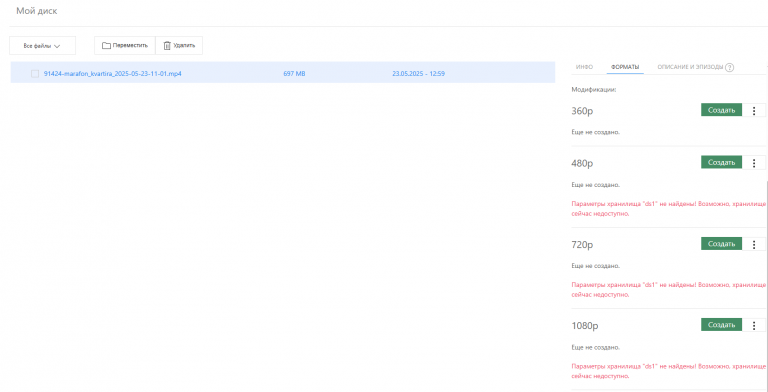Screen dimensions: 768x392
Task: Select the 697 MB size cell
Action: (294, 74)
